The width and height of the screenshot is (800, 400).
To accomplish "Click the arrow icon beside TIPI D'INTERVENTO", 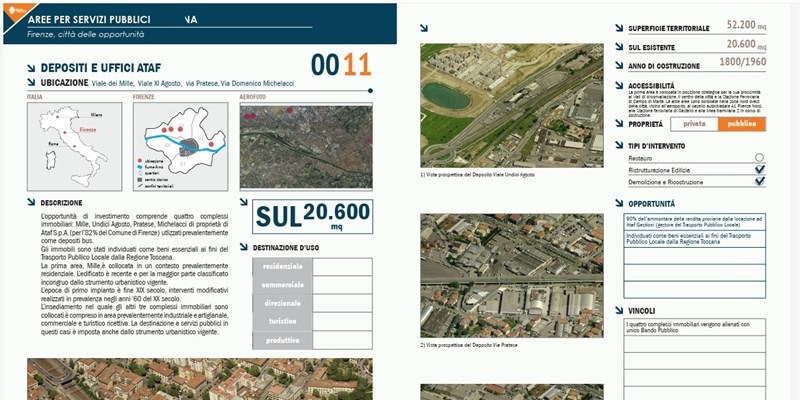I will pos(619,145).
